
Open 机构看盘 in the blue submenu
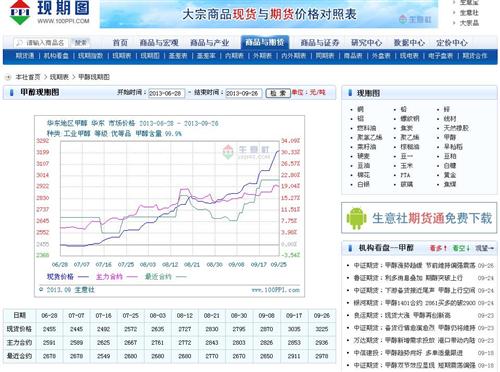[56, 56]
